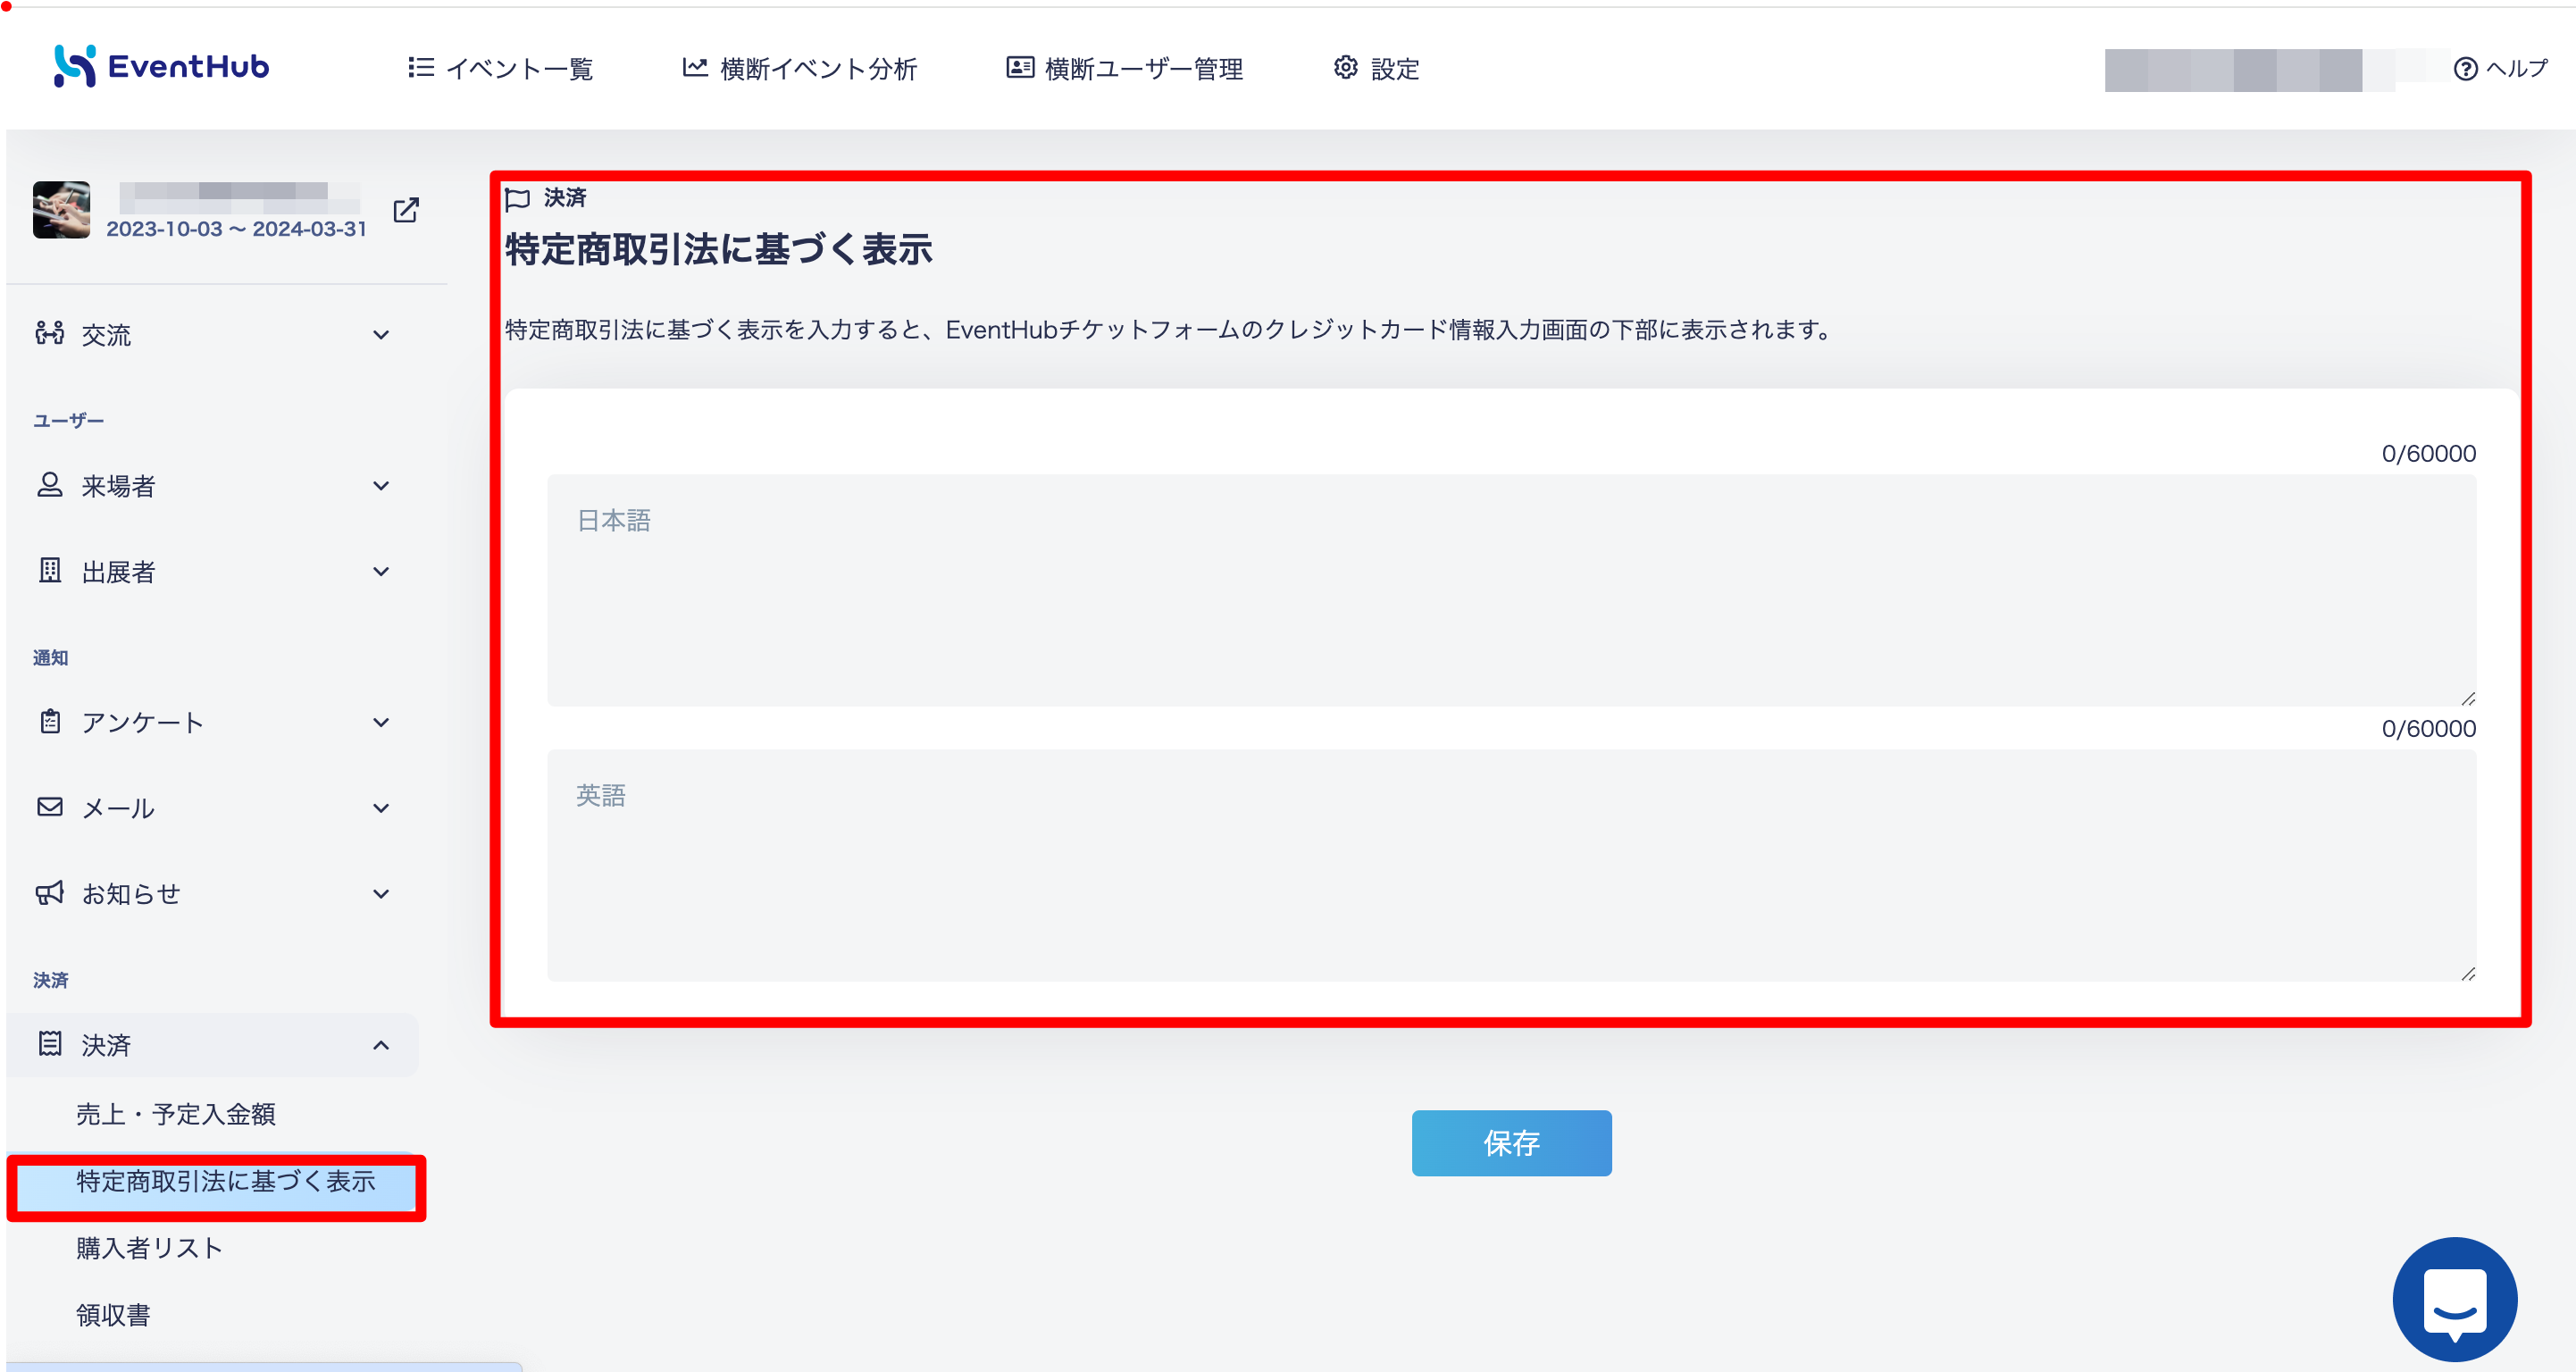Select the メール sidebar item
The image size is (2576, 1372).
tap(212, 807)
